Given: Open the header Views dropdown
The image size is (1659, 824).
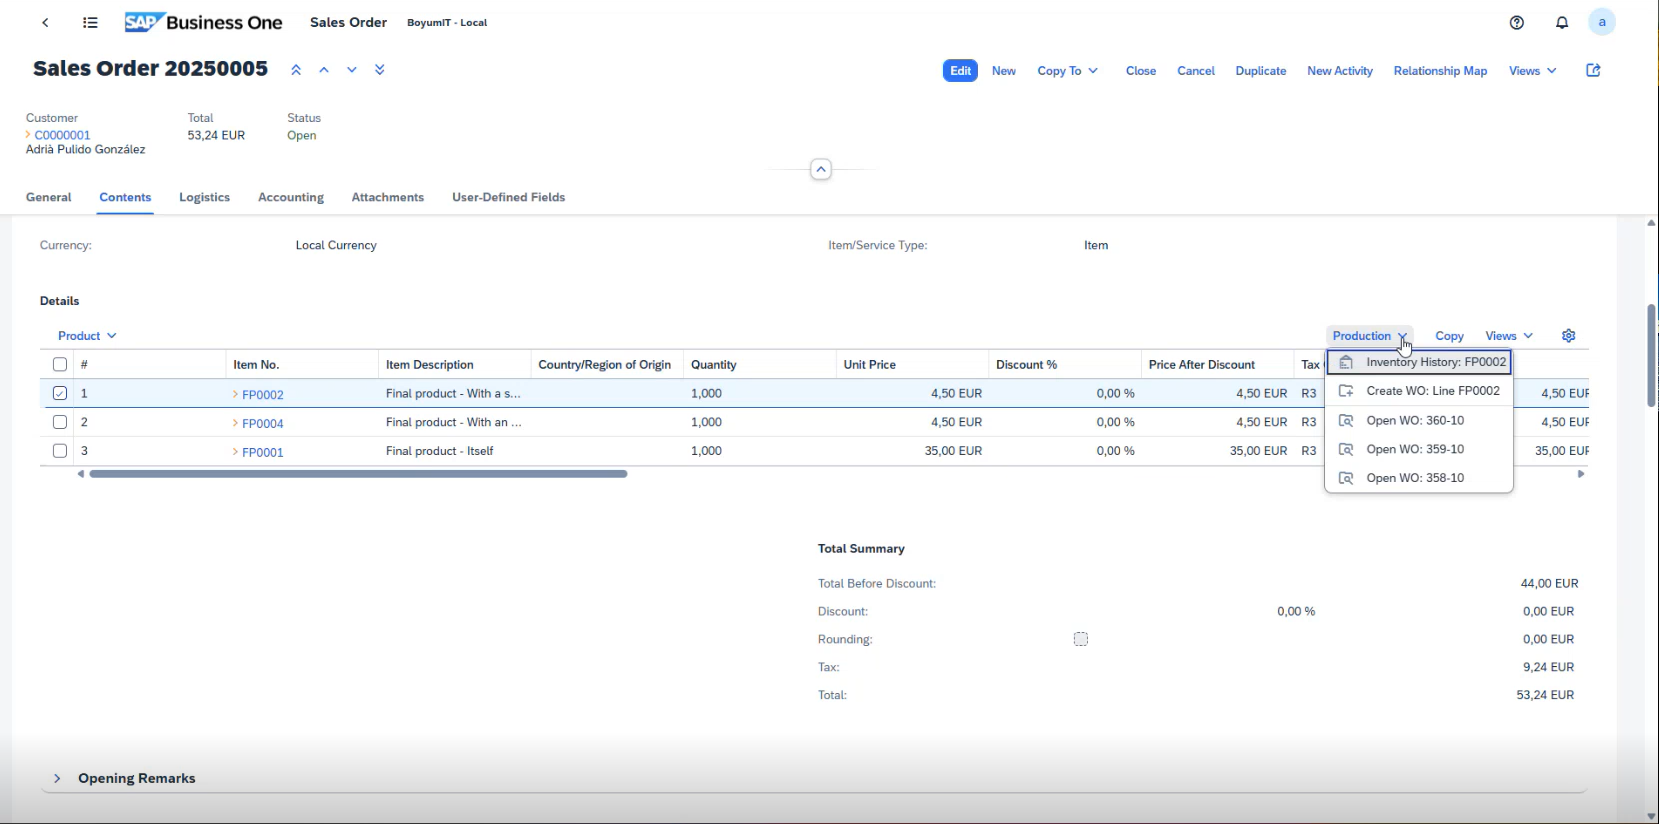Looking at the screenshot, I should coord(1533,71).
